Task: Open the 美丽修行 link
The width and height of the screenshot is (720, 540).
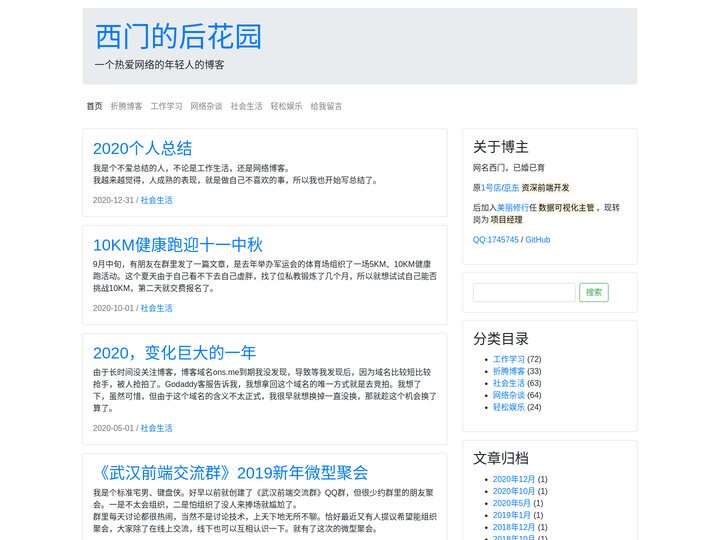Action: point(513,208)
